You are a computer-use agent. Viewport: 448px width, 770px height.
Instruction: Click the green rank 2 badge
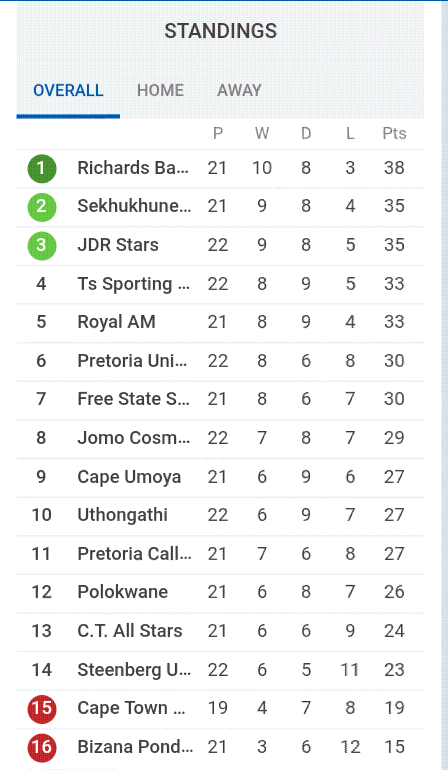coord(42,207)
